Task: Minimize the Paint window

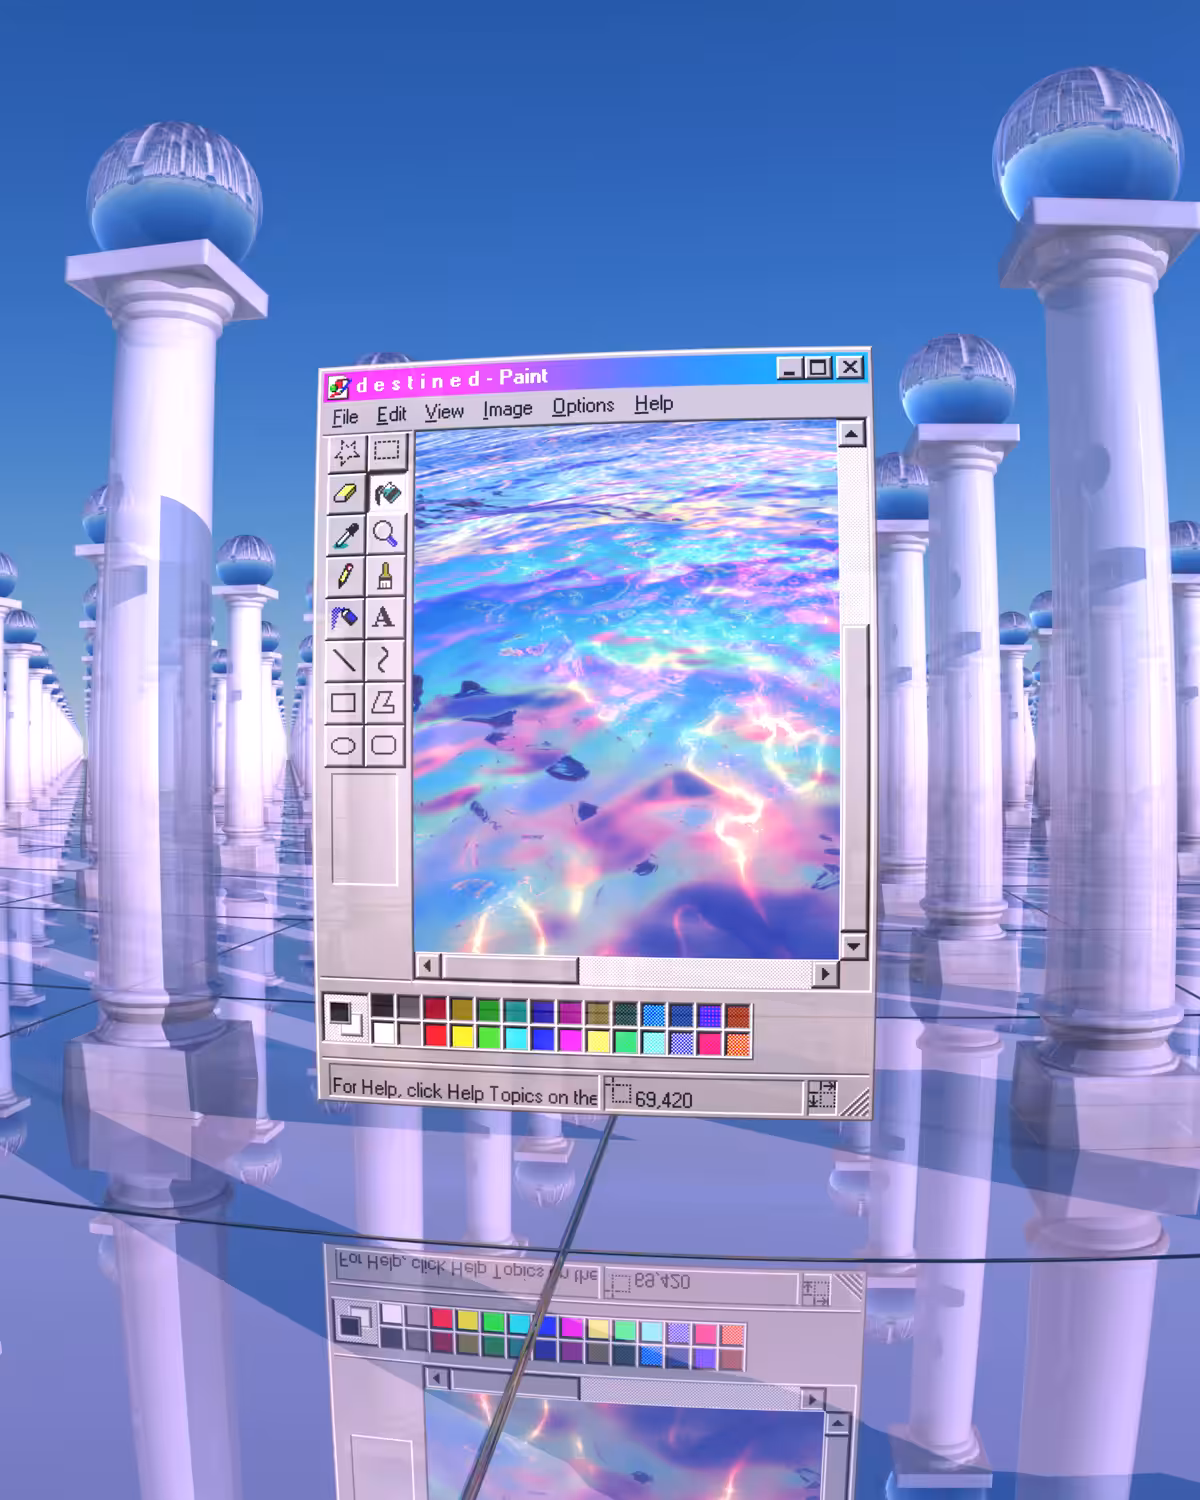Action: click(x=790, y=369)
